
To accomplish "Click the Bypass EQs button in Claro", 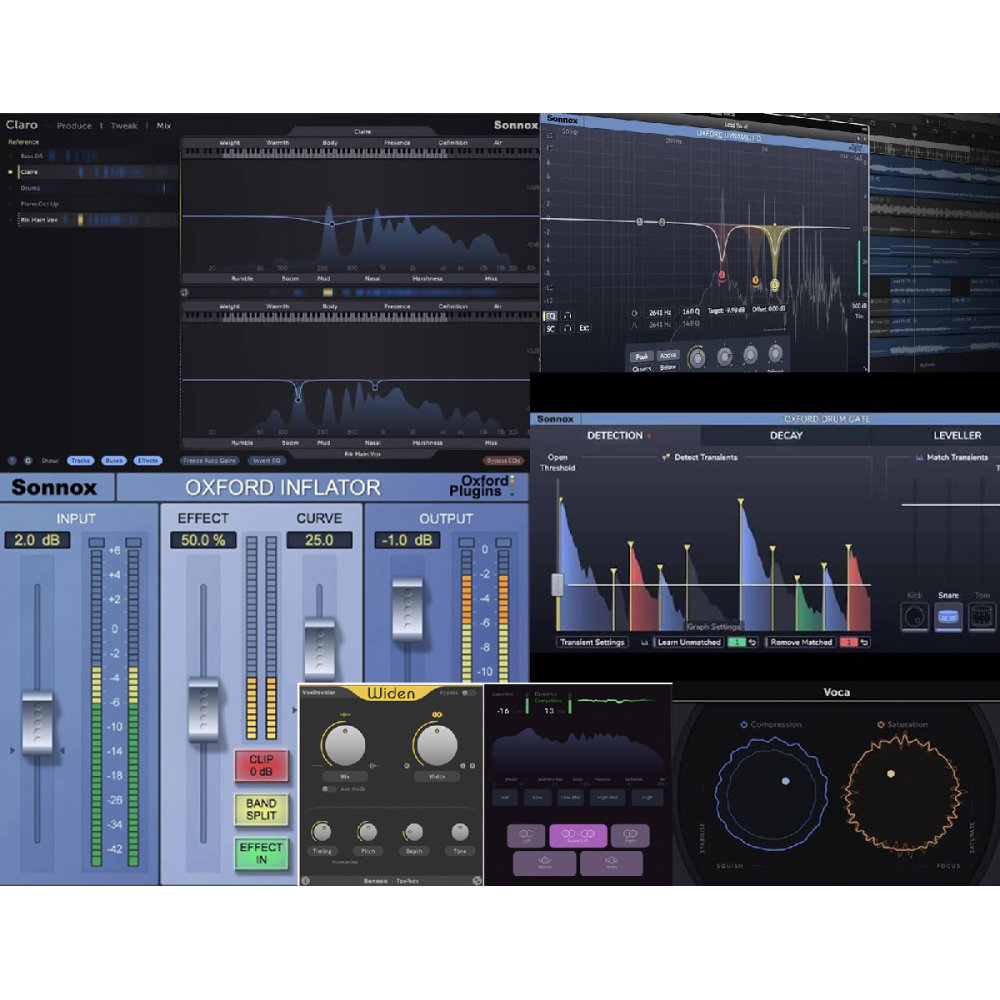I will pyautogui.click(x=504, y=460).
